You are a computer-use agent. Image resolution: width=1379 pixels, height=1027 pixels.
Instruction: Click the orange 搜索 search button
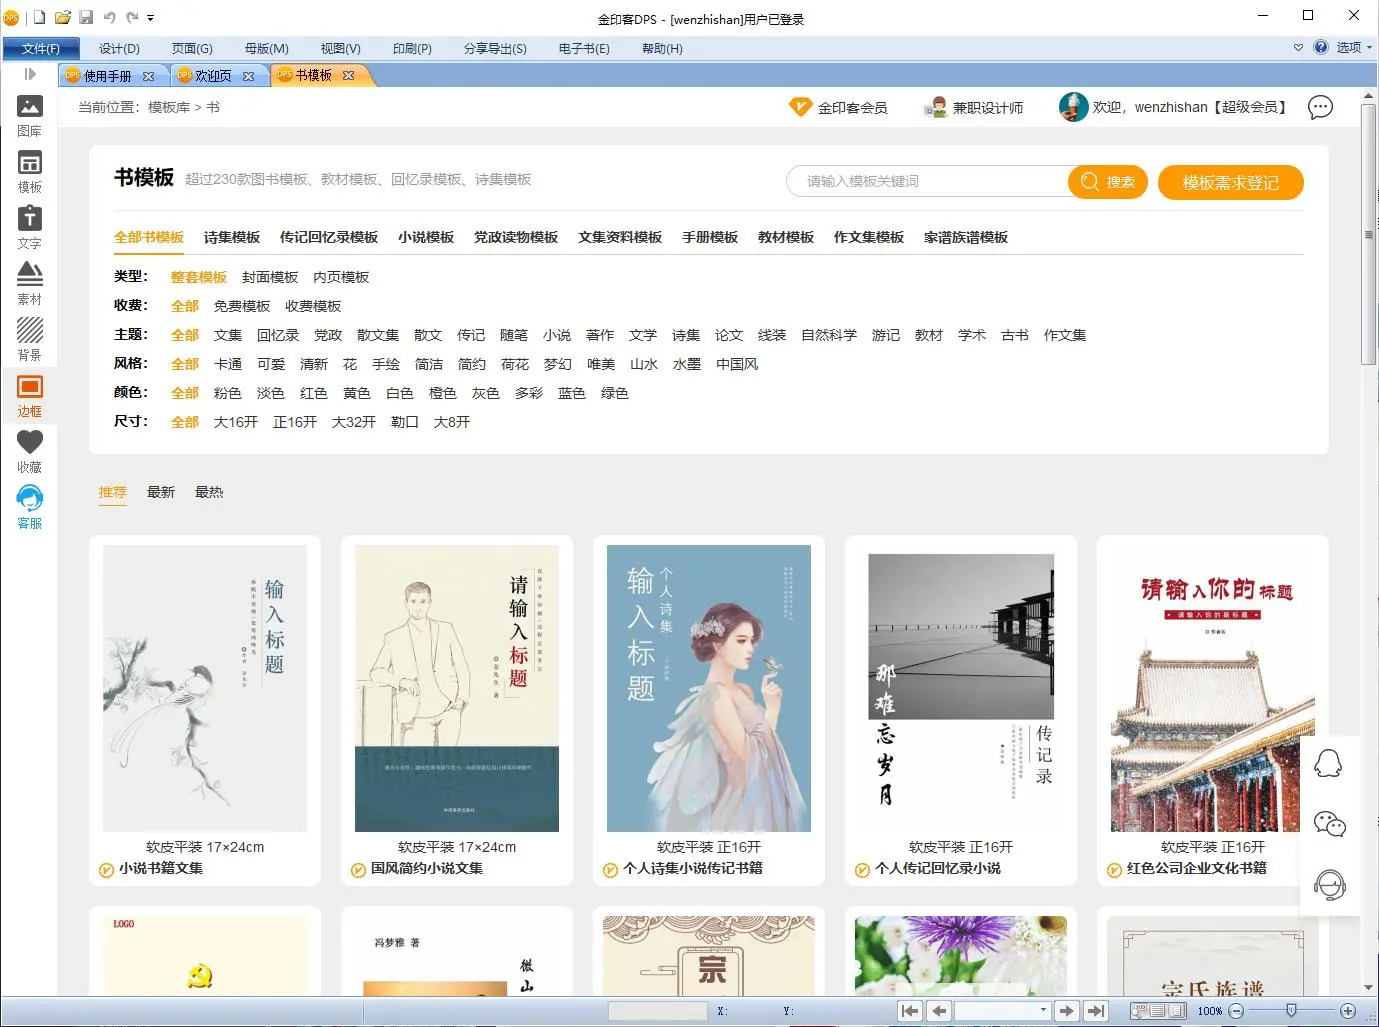pyautogui.click(x=1107, y=182)
